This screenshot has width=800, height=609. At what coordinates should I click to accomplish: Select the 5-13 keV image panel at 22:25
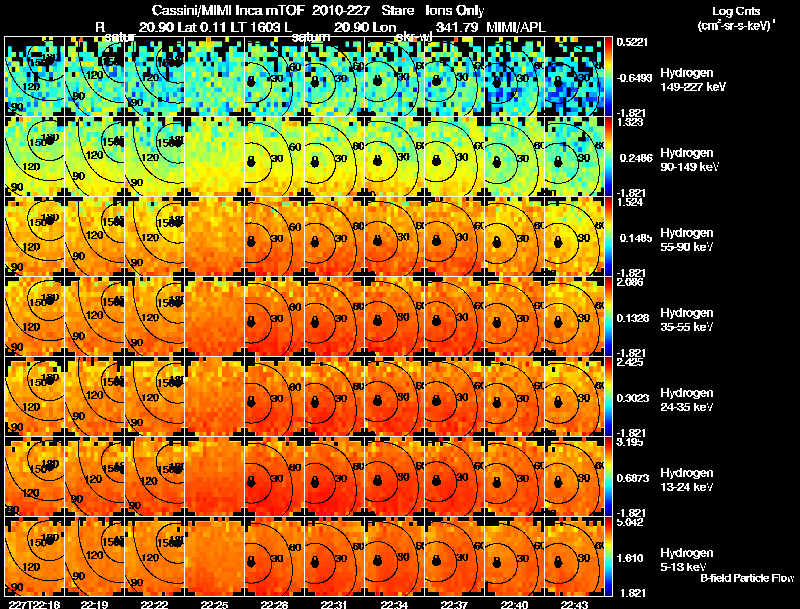coord(214,557)
